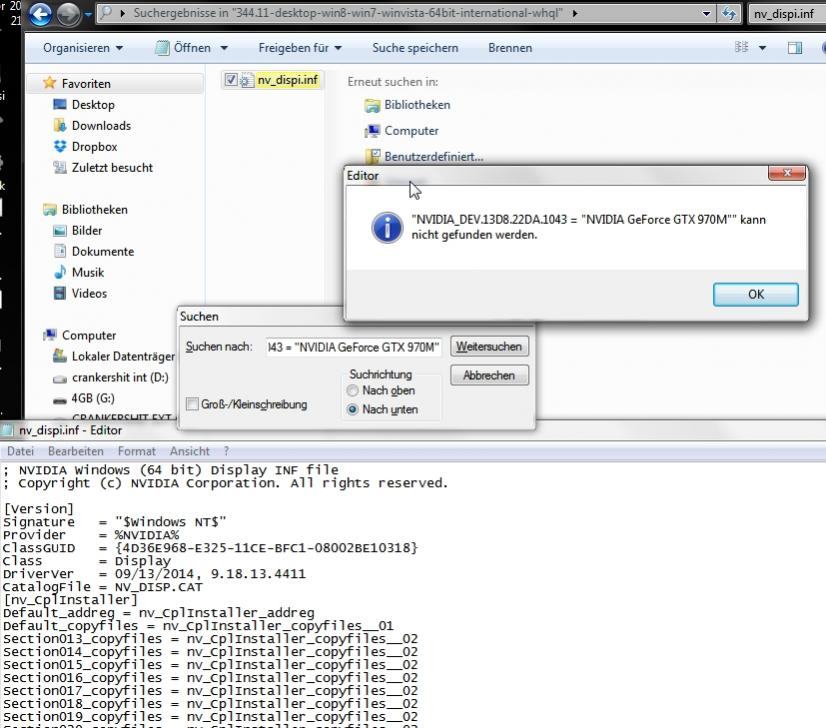Click Abbrechen in the Suchen dialog
Viewport: 826px width, 728px height.
(489, 376)
